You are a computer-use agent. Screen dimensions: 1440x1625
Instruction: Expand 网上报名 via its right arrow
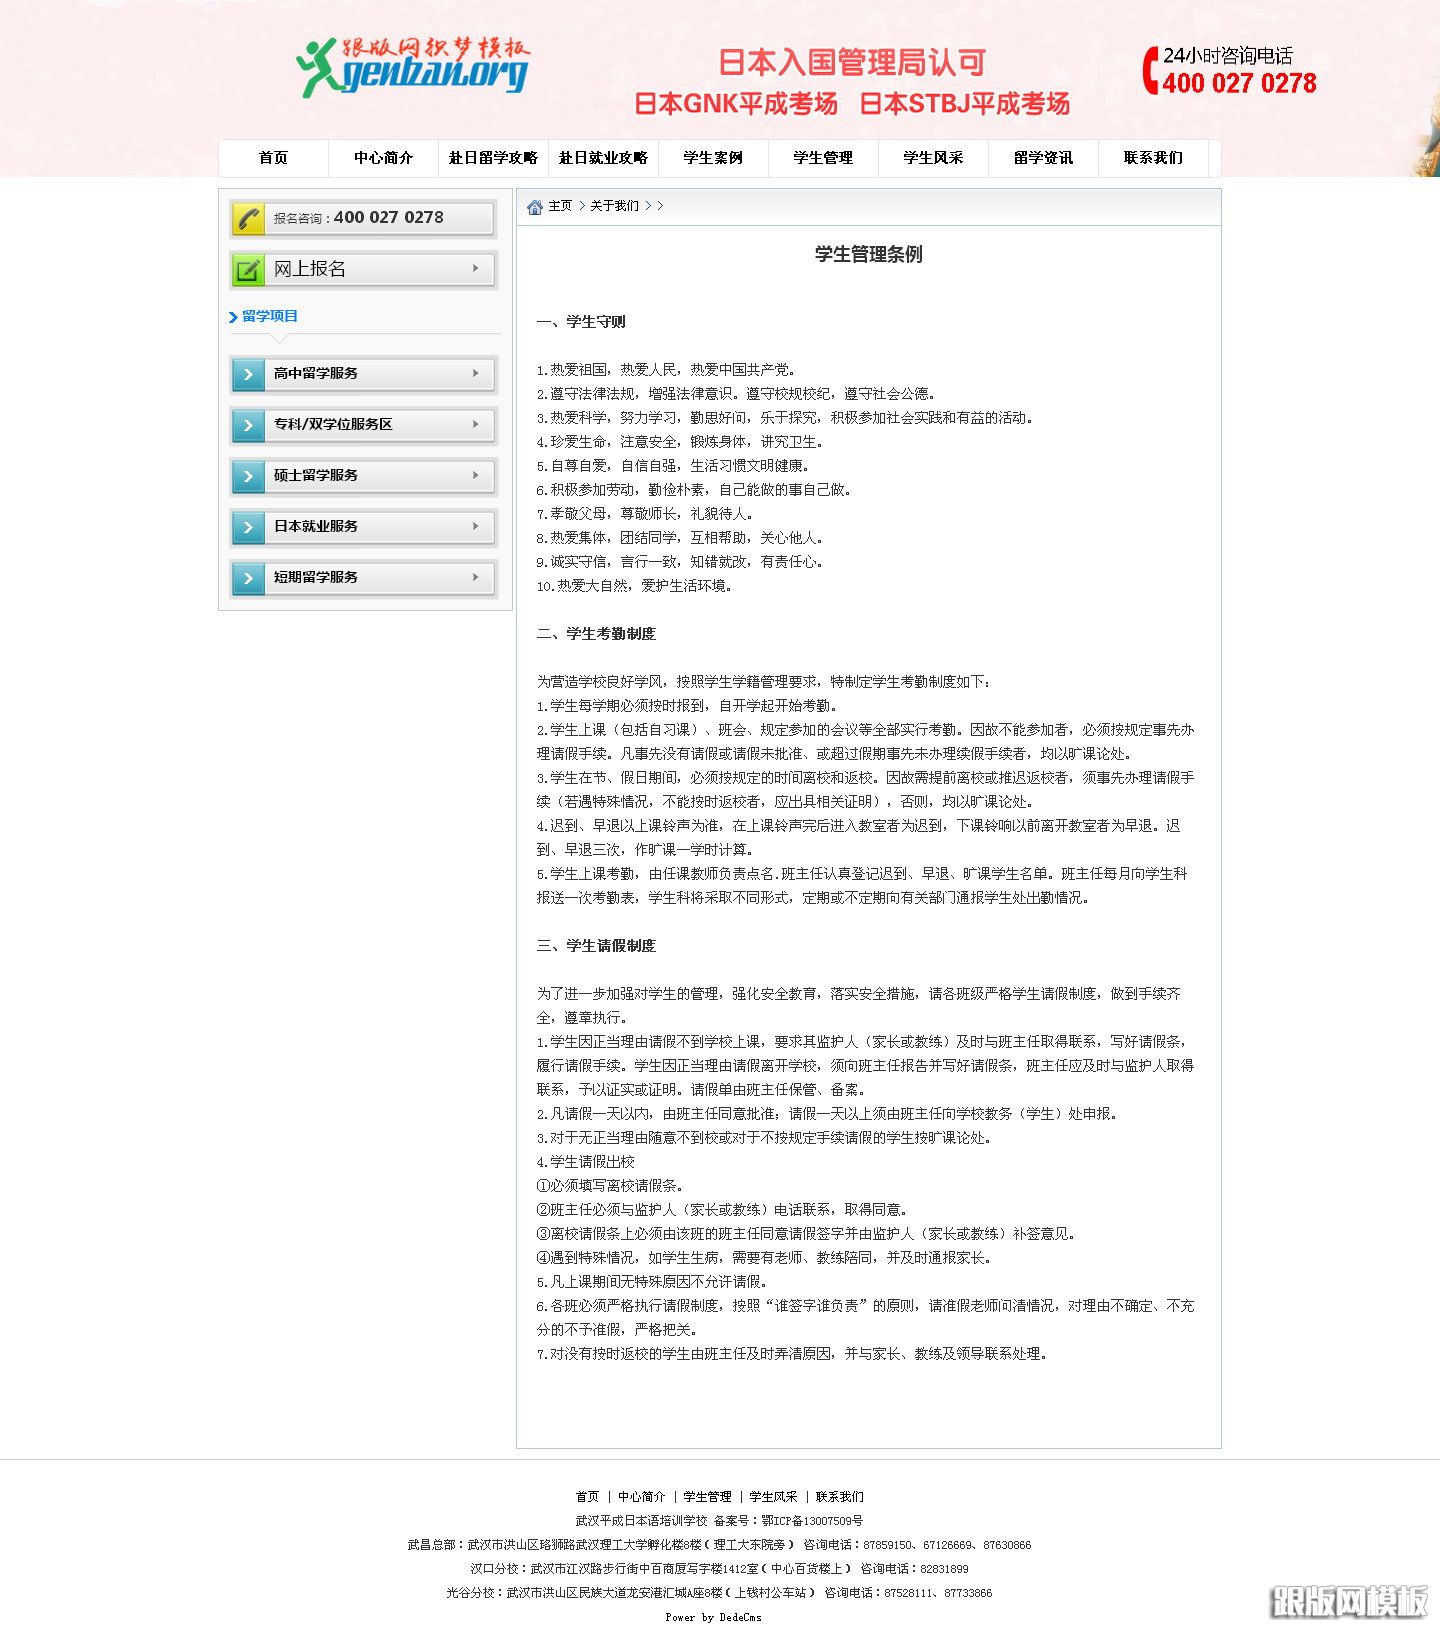click(476, 268)
